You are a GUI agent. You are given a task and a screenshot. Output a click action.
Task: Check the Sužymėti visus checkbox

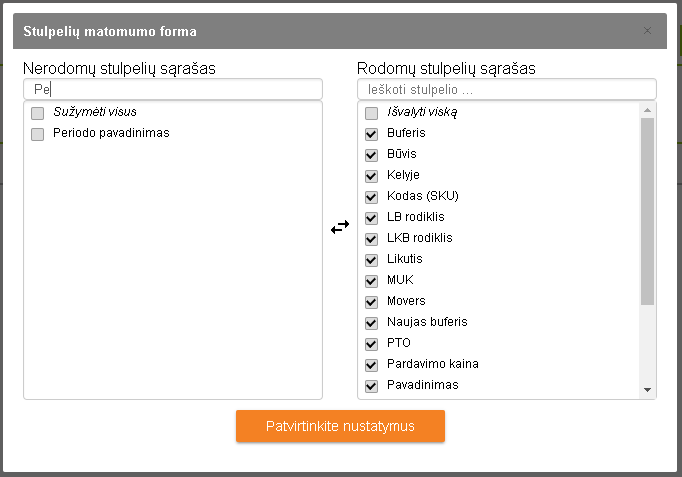[x=38, y=113]
